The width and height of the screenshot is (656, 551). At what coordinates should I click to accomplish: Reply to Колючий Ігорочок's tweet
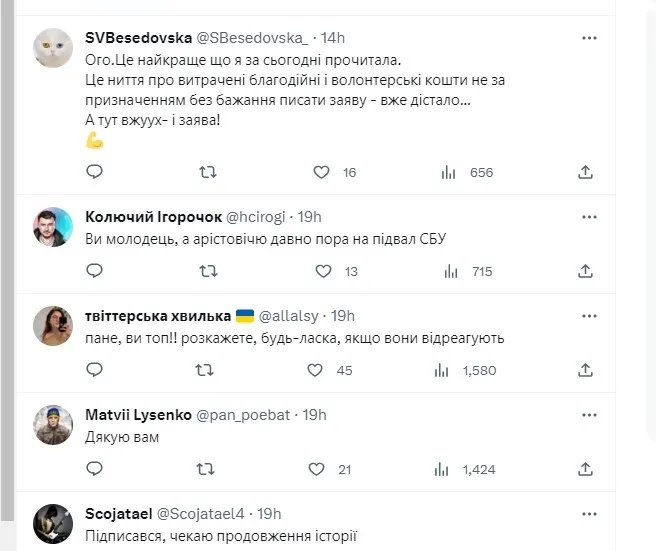pyautogui.click(x=94, y=270)
